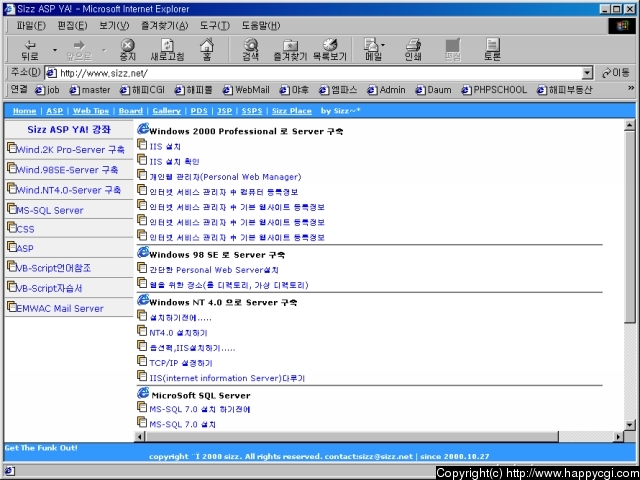640x480 pixels.
Task: Click the Home link in page navigation
Action: [24, 111]
